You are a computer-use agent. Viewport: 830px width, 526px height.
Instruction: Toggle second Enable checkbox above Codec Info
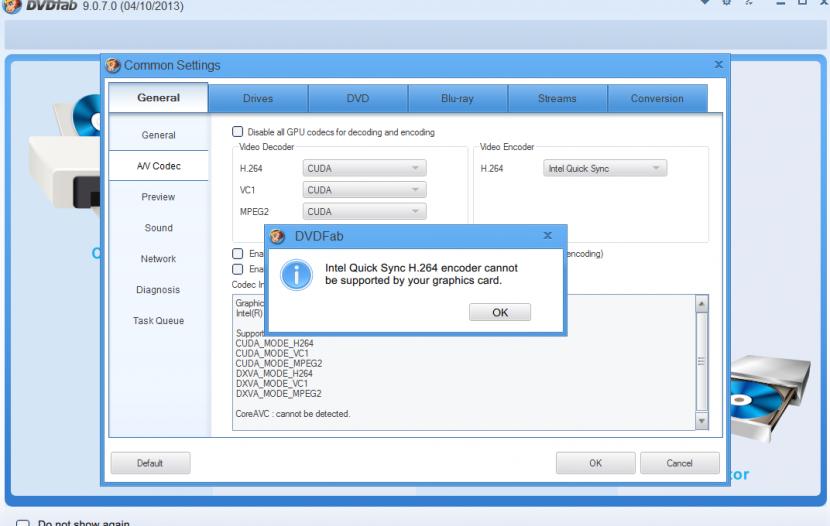[x=238, y=269]
